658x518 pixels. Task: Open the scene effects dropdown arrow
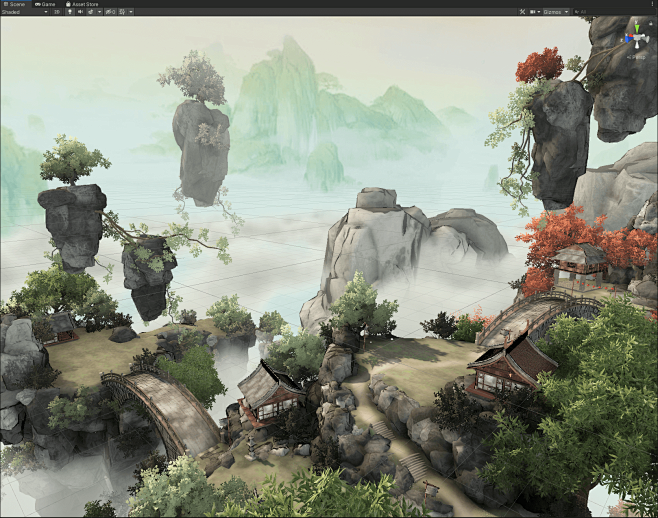(x=99, y=12)
